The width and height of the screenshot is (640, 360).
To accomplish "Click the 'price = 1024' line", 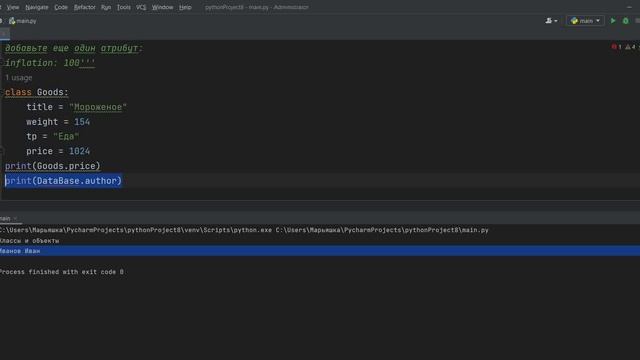I will [58, 151].
